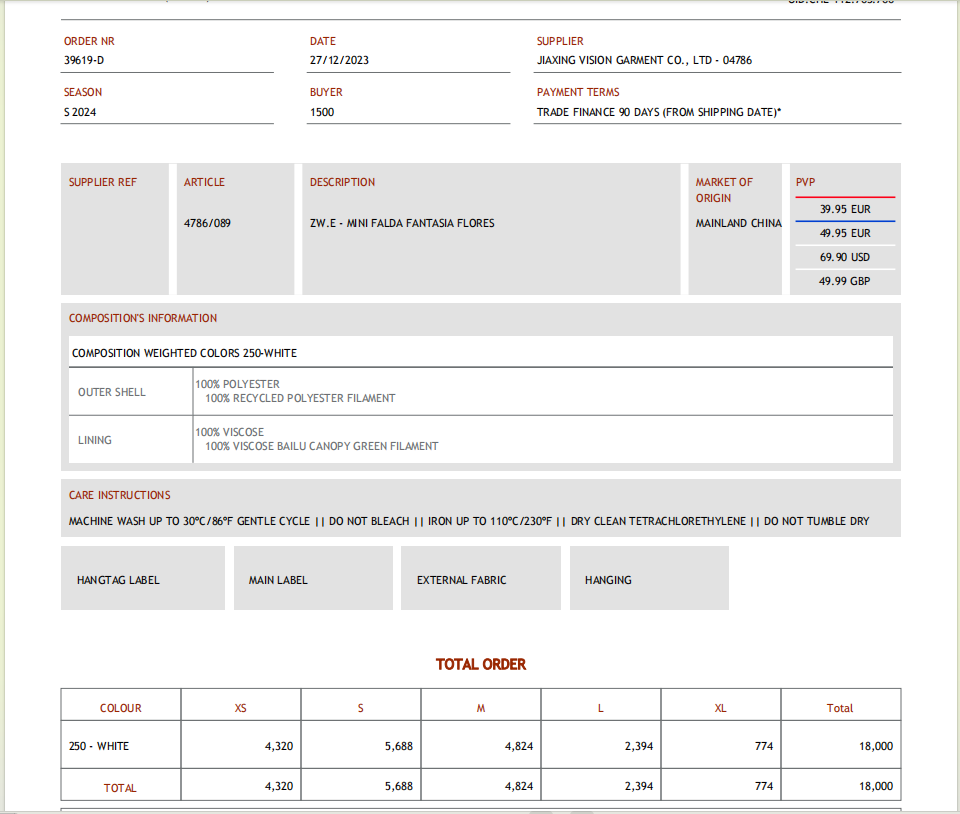Select the Mini Falda Fantasia Flores description
Image resolution: width=960 pixels, height=814 pixels.
(402, 223)
